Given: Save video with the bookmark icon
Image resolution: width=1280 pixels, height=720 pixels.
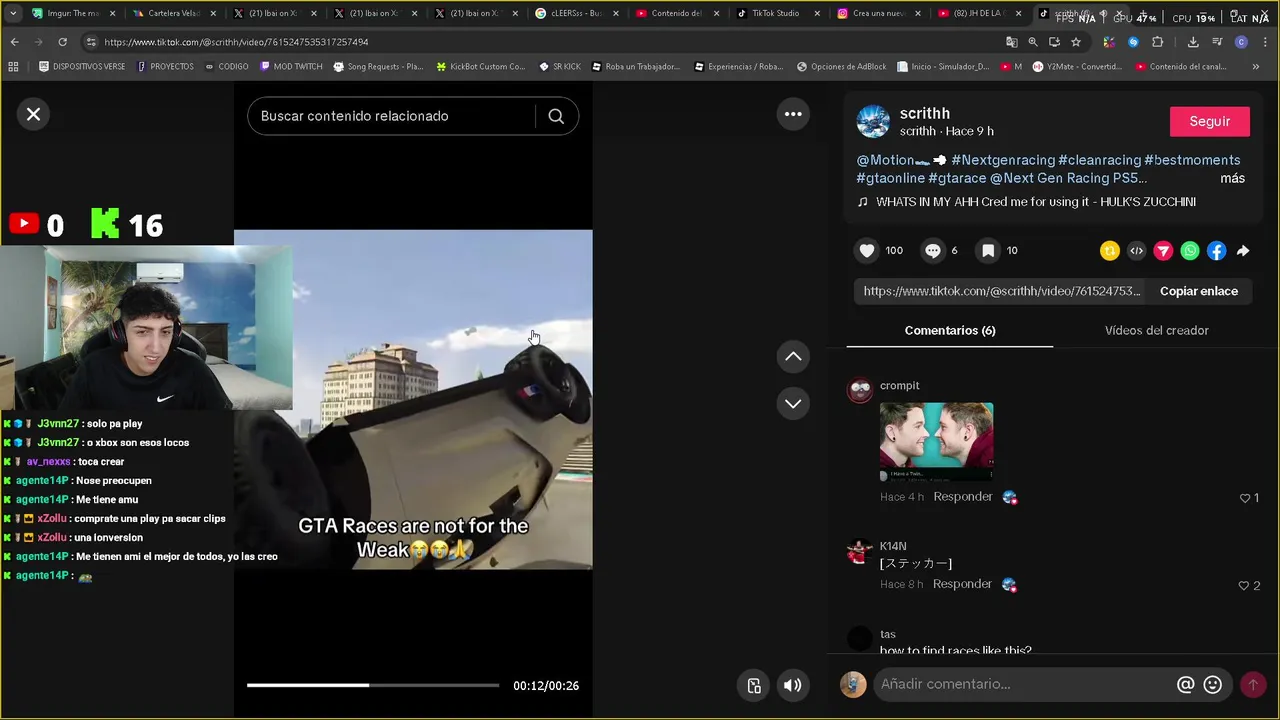Looking at the screenshot, I should coord(988,251).
